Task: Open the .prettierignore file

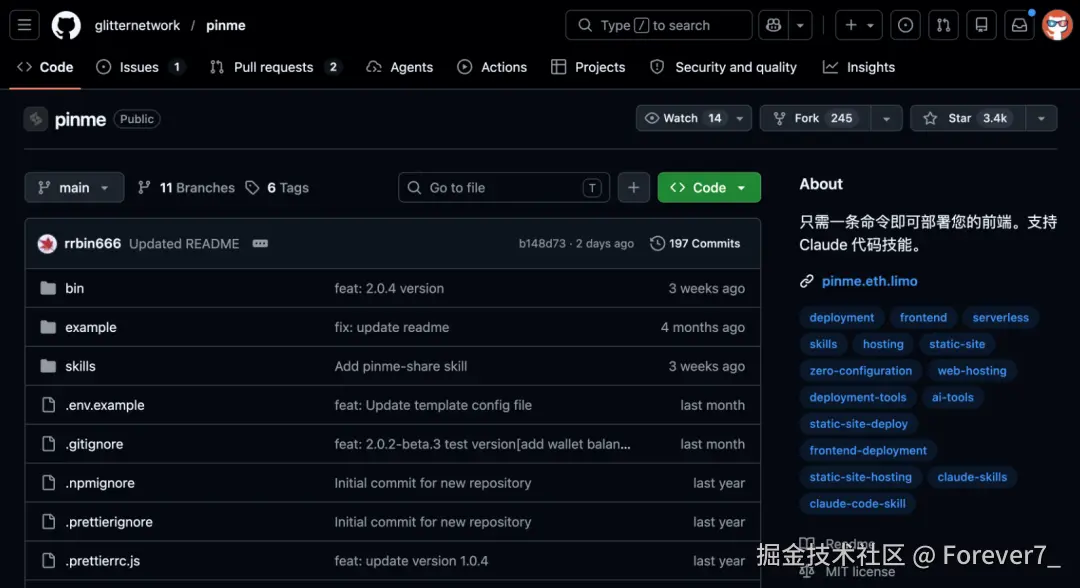Action: 109,522
